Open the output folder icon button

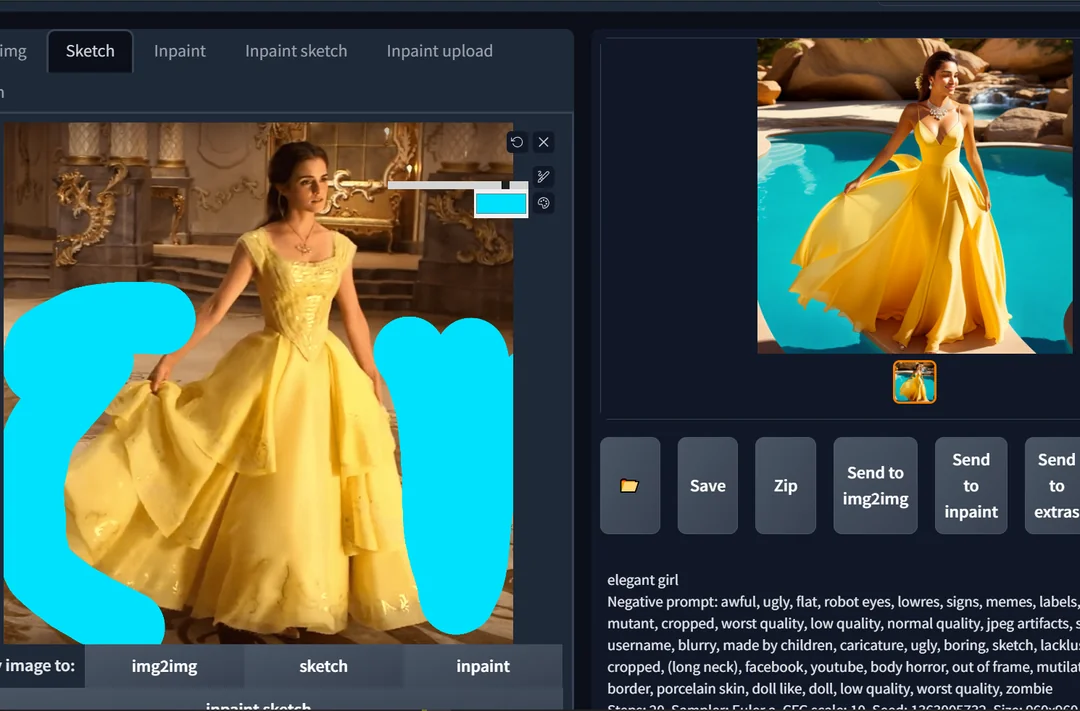click(630, 486)
